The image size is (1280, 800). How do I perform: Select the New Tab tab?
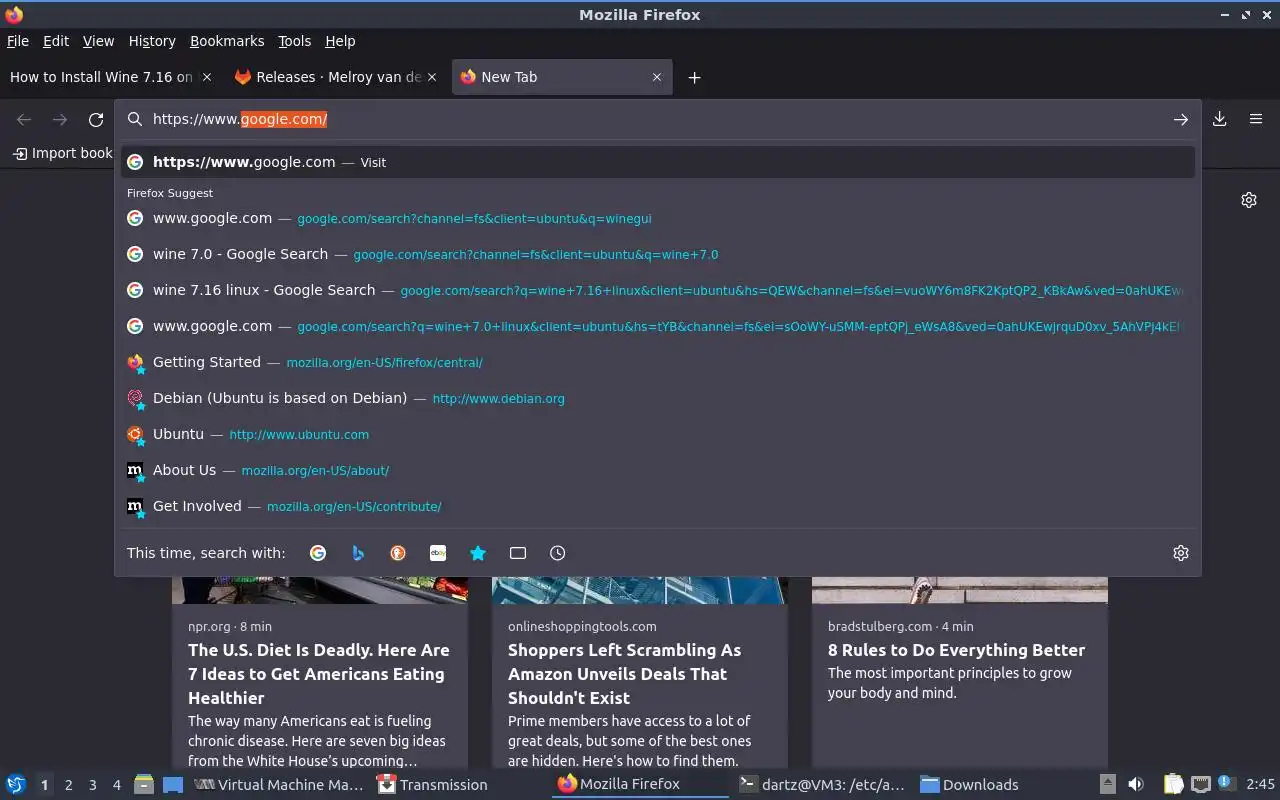click(562, 77)
